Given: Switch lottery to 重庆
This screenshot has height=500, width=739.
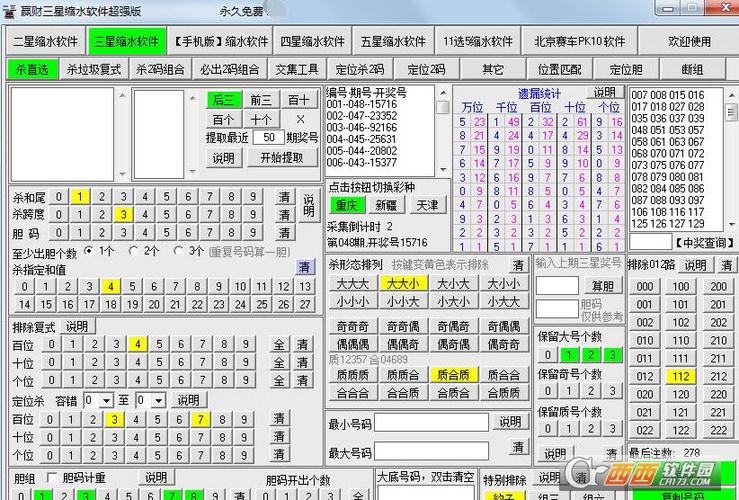Looking at the screenshot, I should [346, 205].
